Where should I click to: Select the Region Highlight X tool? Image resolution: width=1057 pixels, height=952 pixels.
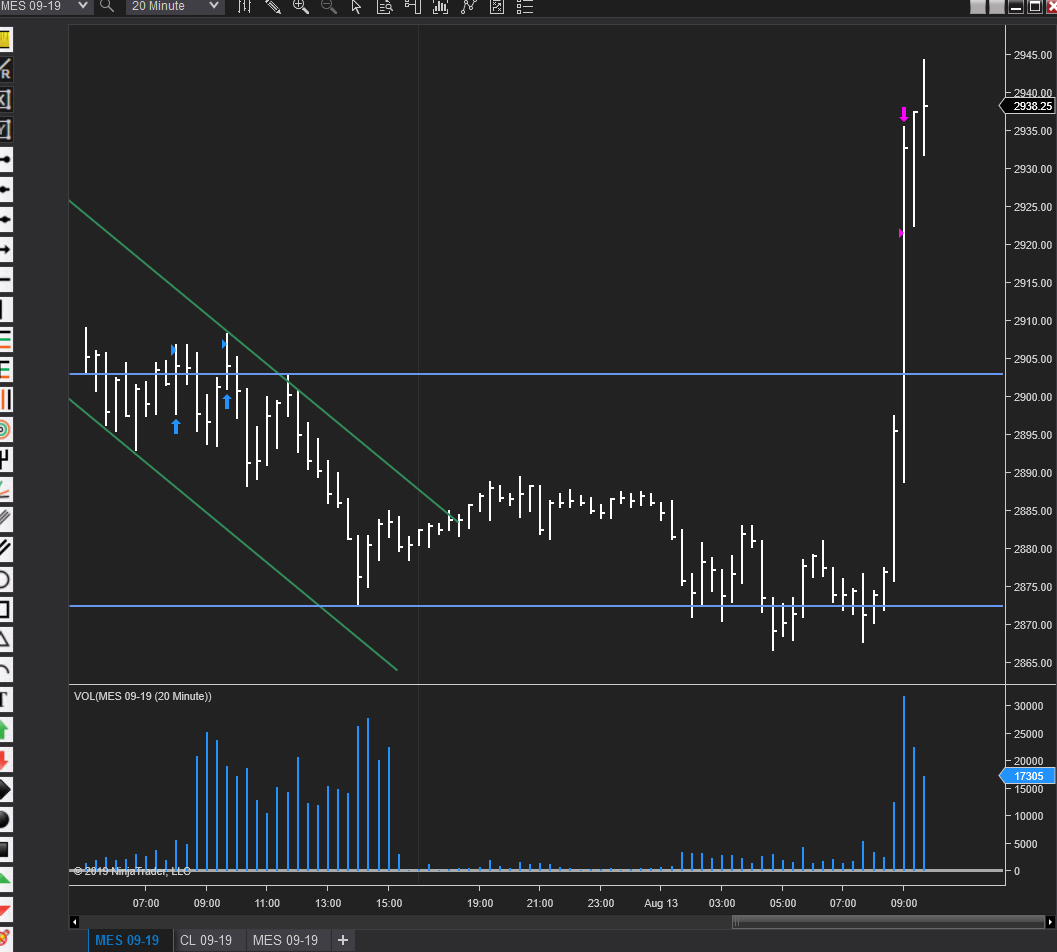5,100
